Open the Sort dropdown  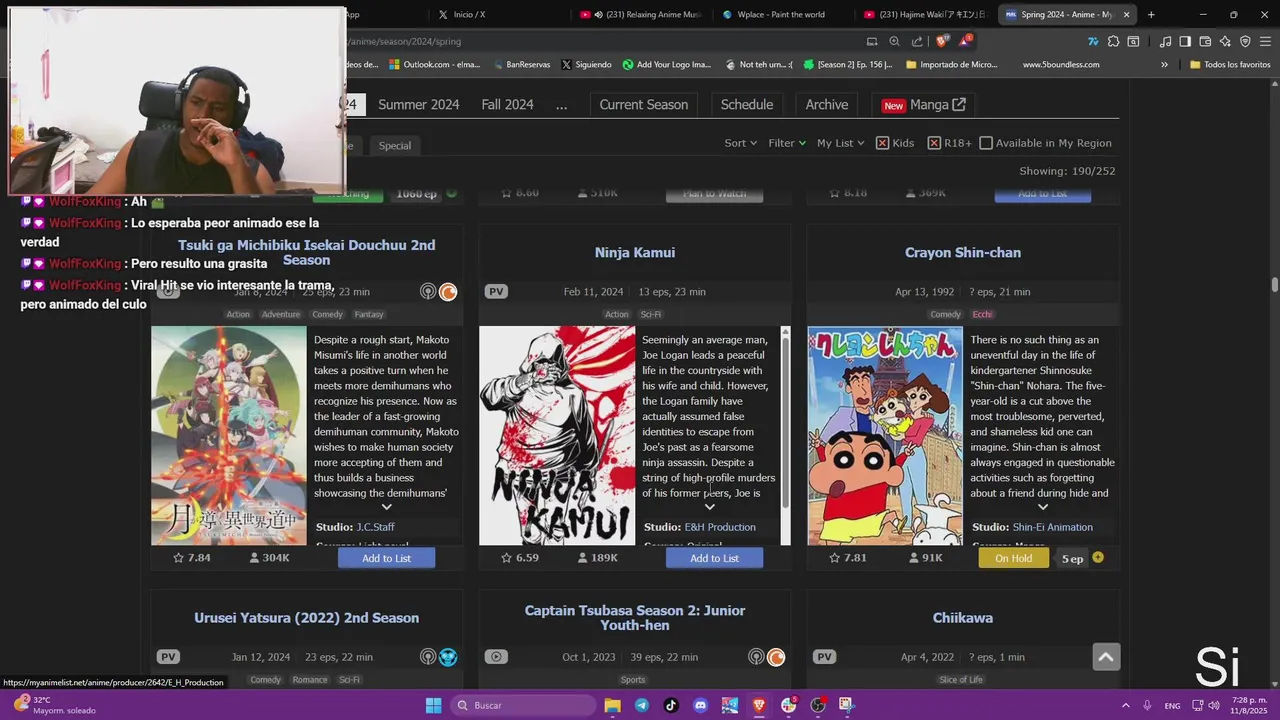click(x=741, y=143)
